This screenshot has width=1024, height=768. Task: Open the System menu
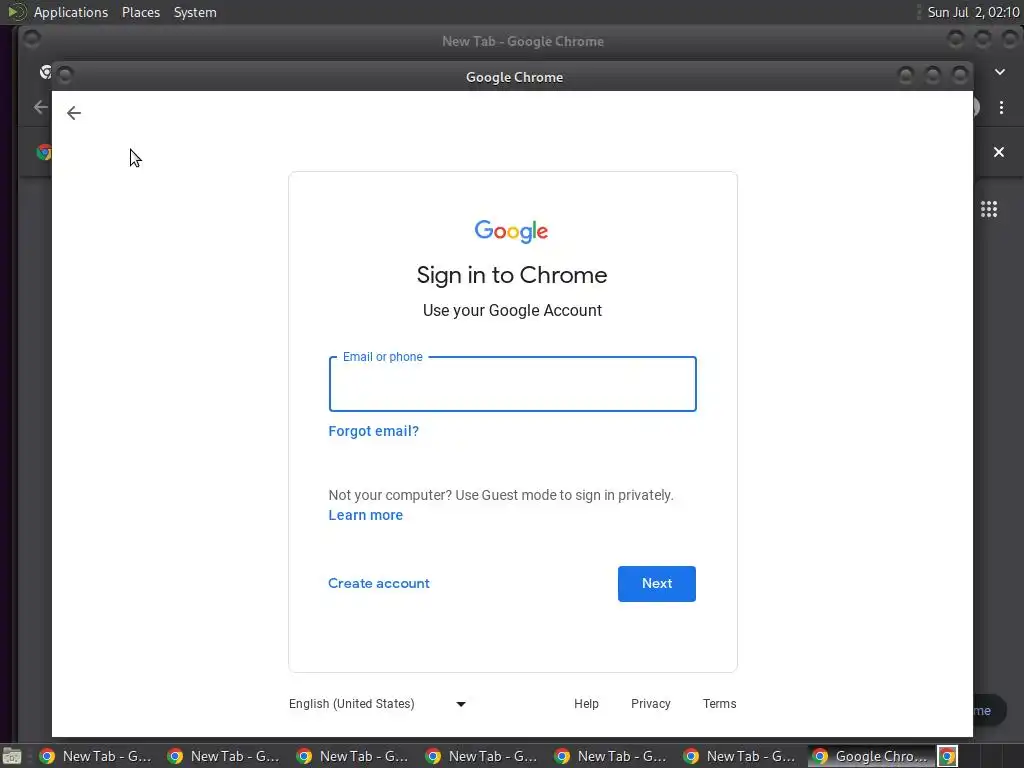tap(195, 12)
